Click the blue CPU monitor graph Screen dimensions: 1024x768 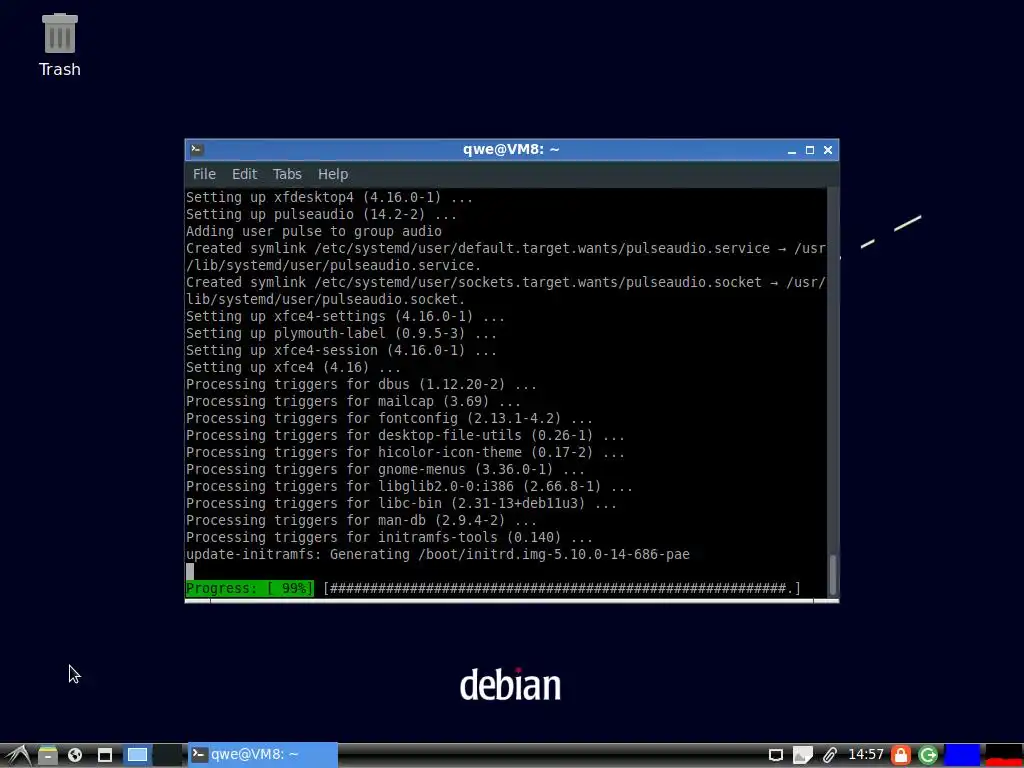(963, 755)
